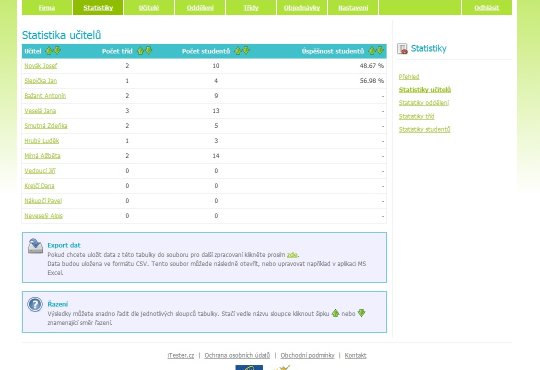Sort Úspěšnost studentů ascending with up arrow
Viewport: 540px width, 370px height.
(372, 51)
